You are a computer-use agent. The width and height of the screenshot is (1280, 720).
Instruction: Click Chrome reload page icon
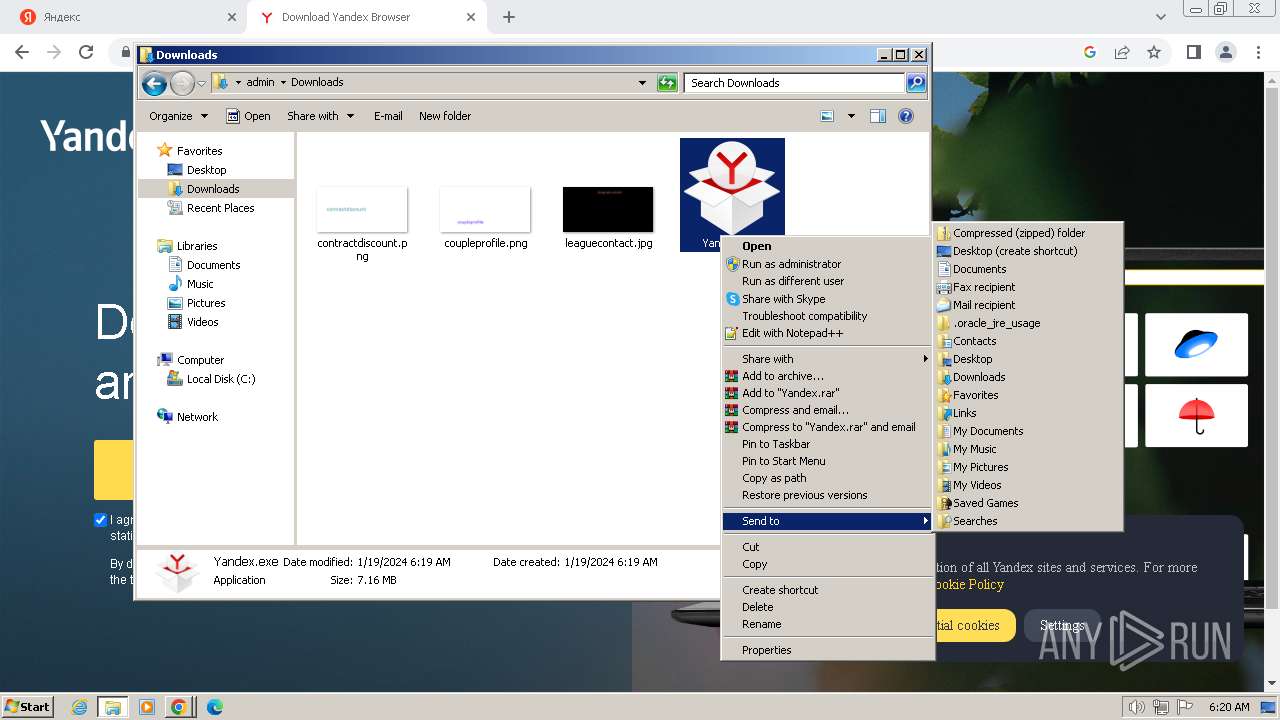click(86, 52)
